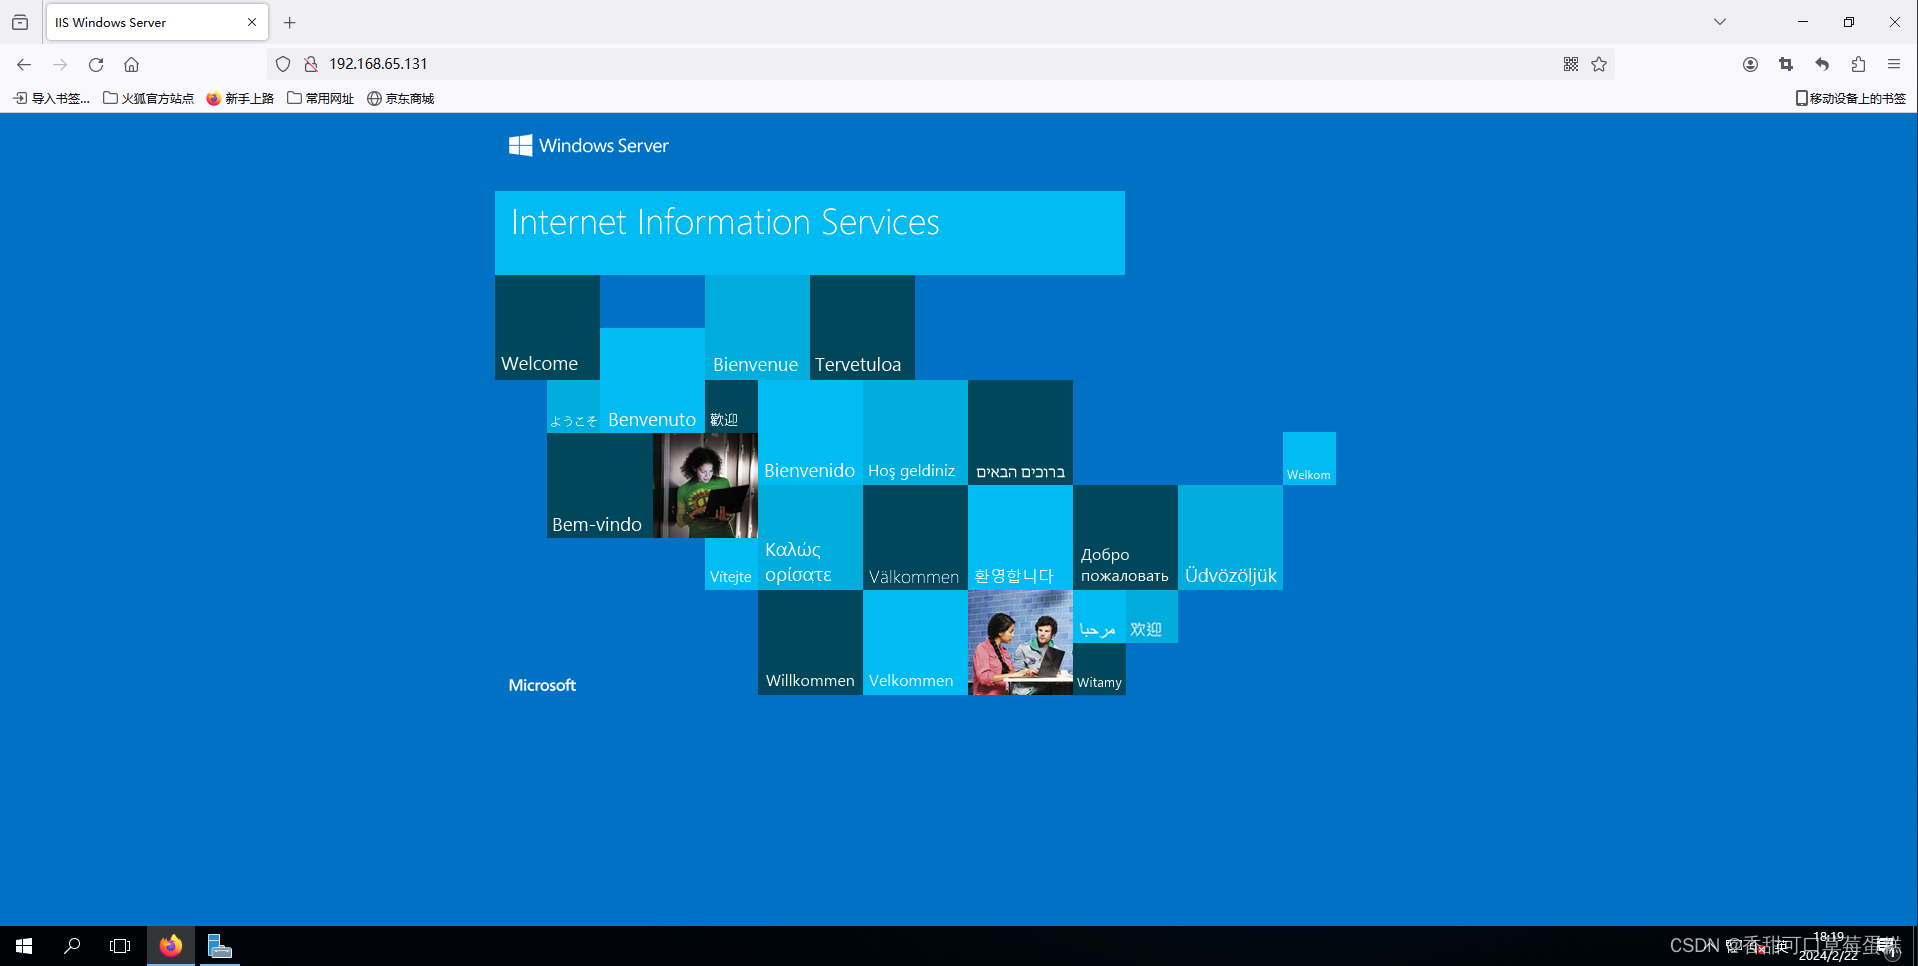Image resolution: width=1918 pixels, height=966 pixels.
Task: Click the Vitejte tile
Action: pyautogui.click(x=731, y=564)
